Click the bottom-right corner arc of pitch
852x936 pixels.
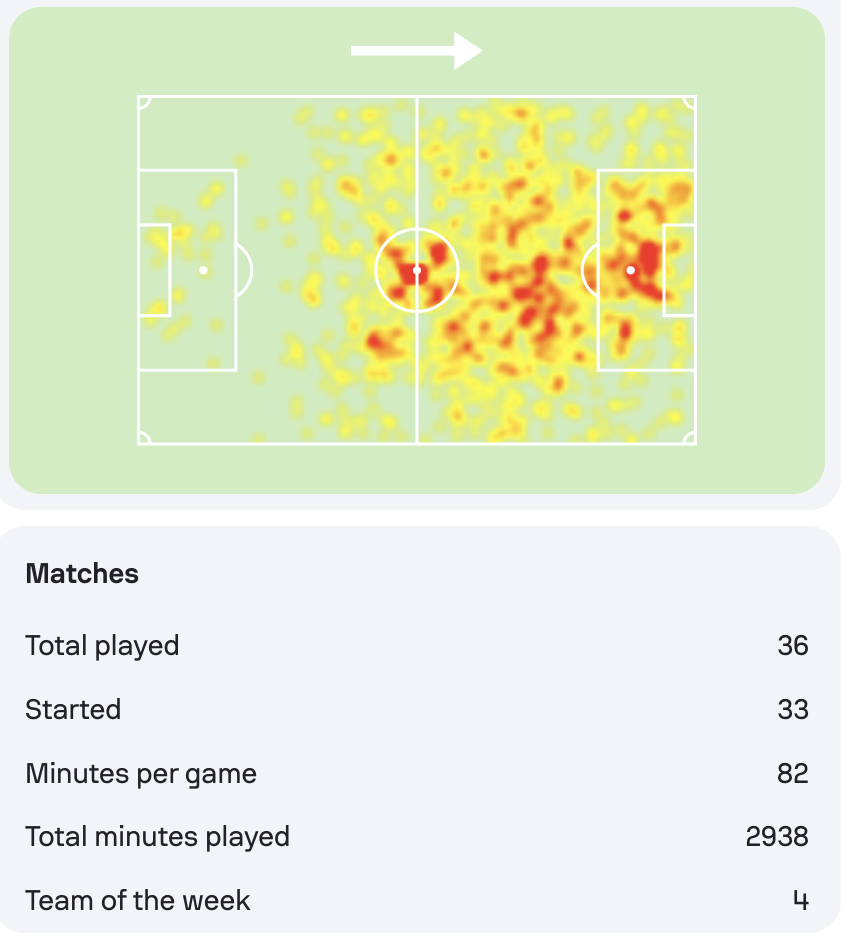[x=690, y=439]
